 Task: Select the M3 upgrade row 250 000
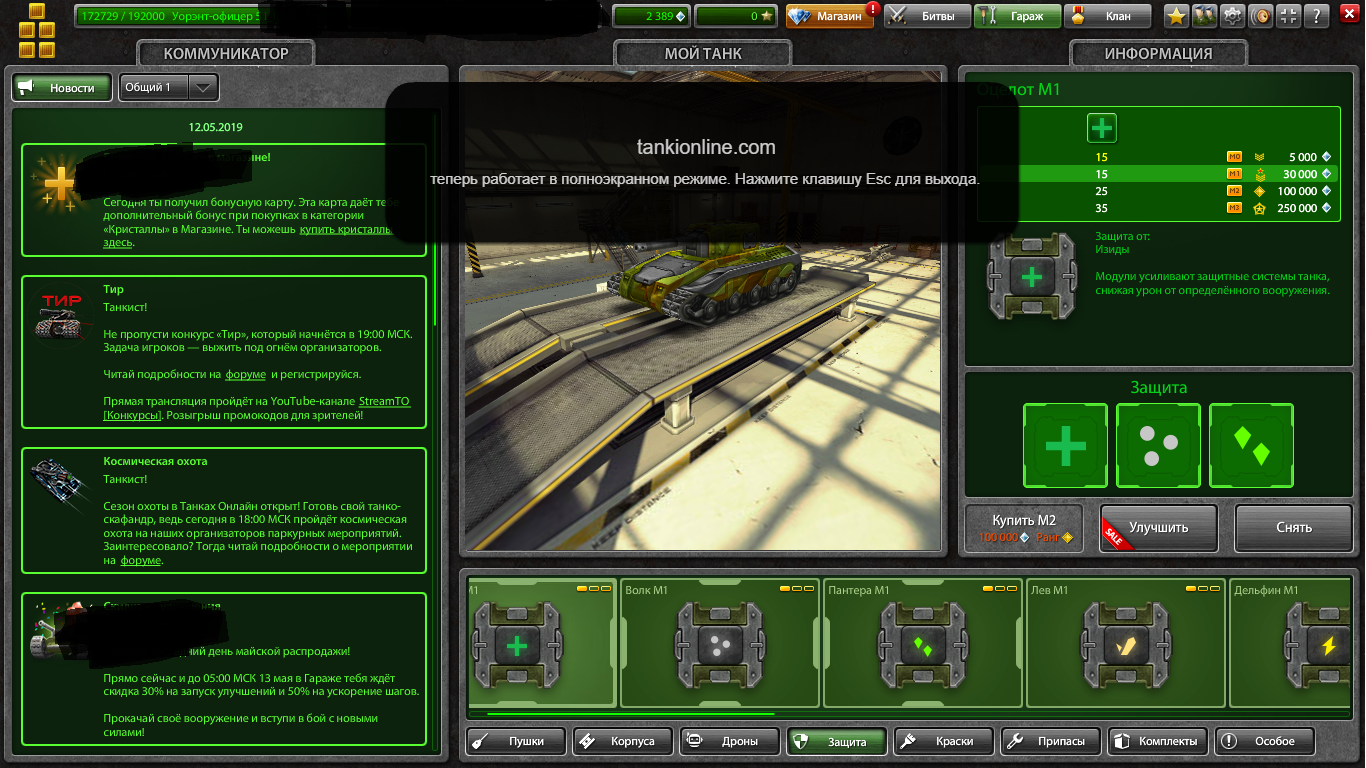pos(1158,208)
